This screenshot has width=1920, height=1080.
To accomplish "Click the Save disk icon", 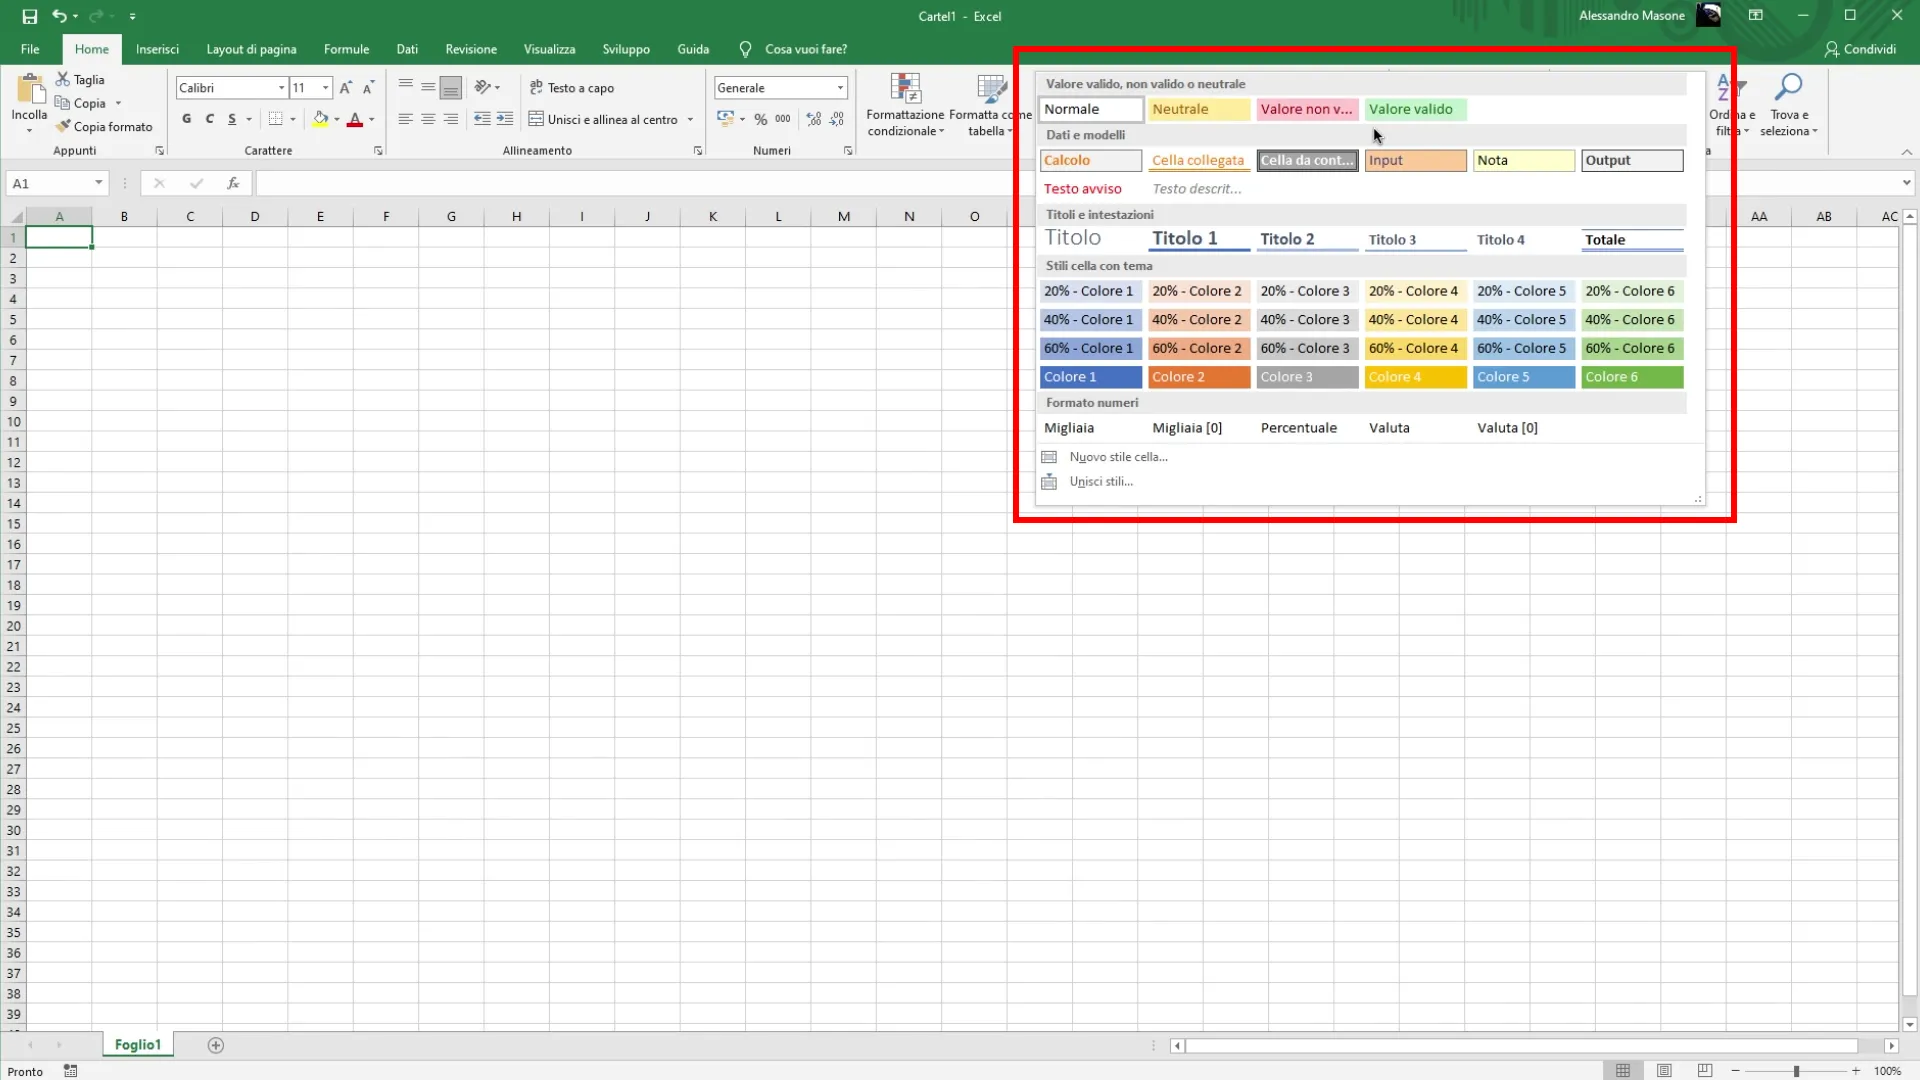I will 29,16.
